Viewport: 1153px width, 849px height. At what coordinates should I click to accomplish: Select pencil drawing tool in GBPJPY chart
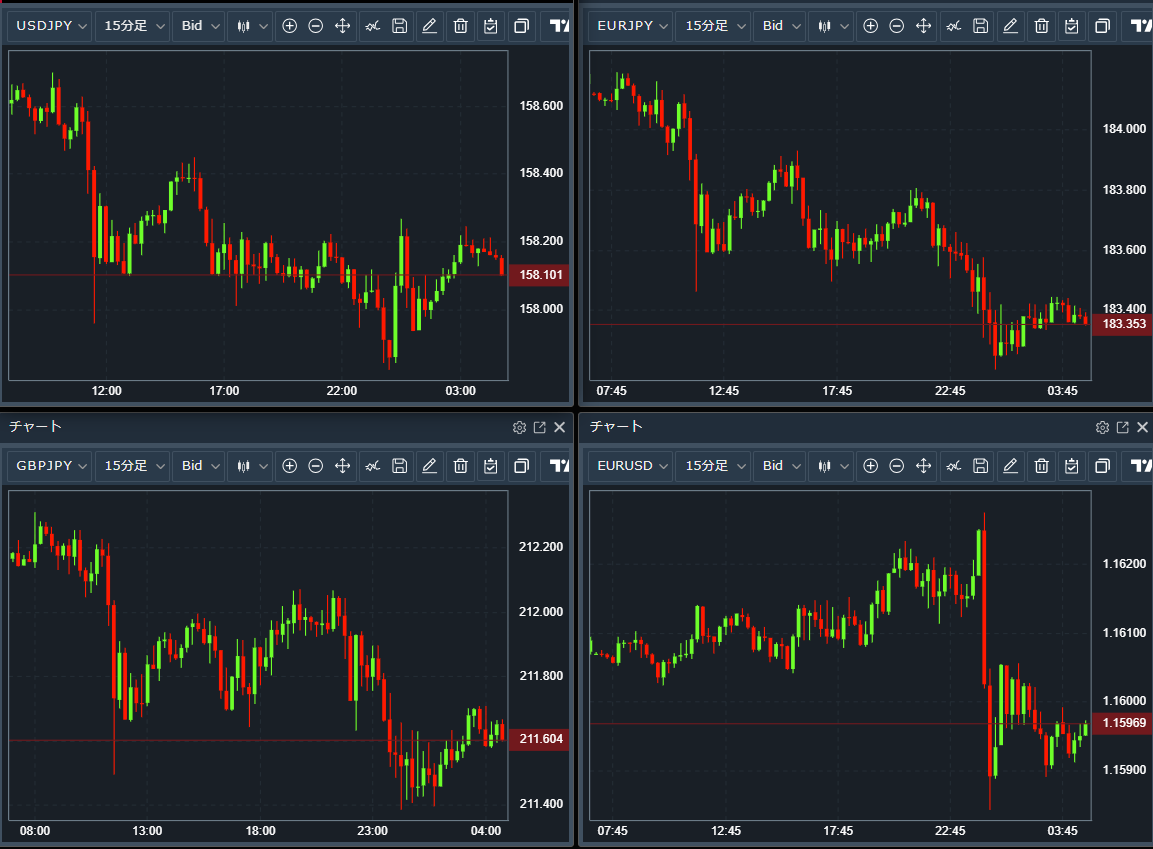click(429, 466)
